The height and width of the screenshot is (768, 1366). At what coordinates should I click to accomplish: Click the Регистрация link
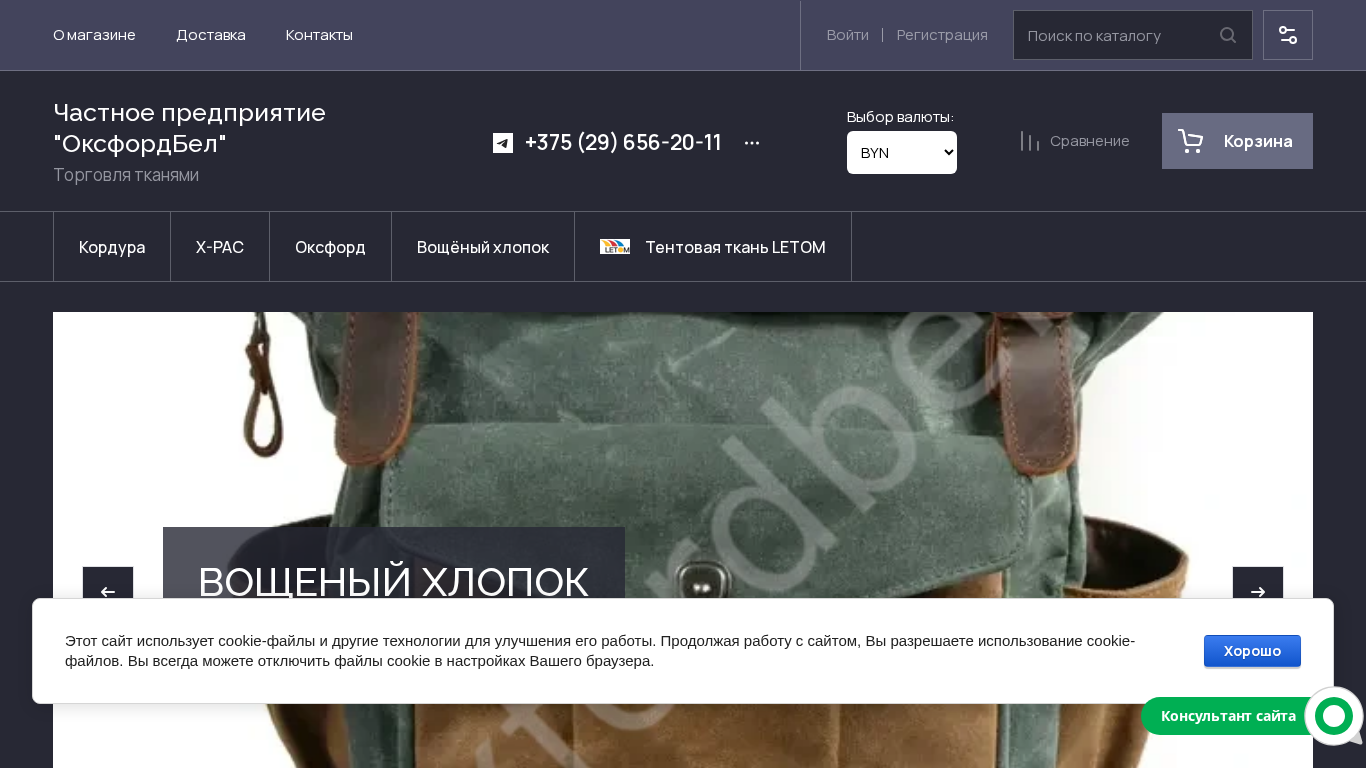(x=942, y=35)
